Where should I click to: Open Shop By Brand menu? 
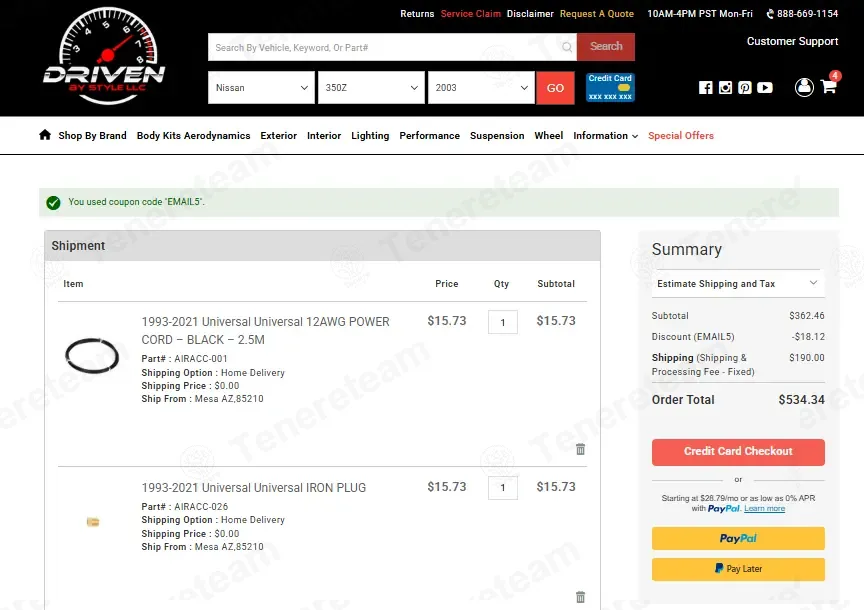[93, 136]
